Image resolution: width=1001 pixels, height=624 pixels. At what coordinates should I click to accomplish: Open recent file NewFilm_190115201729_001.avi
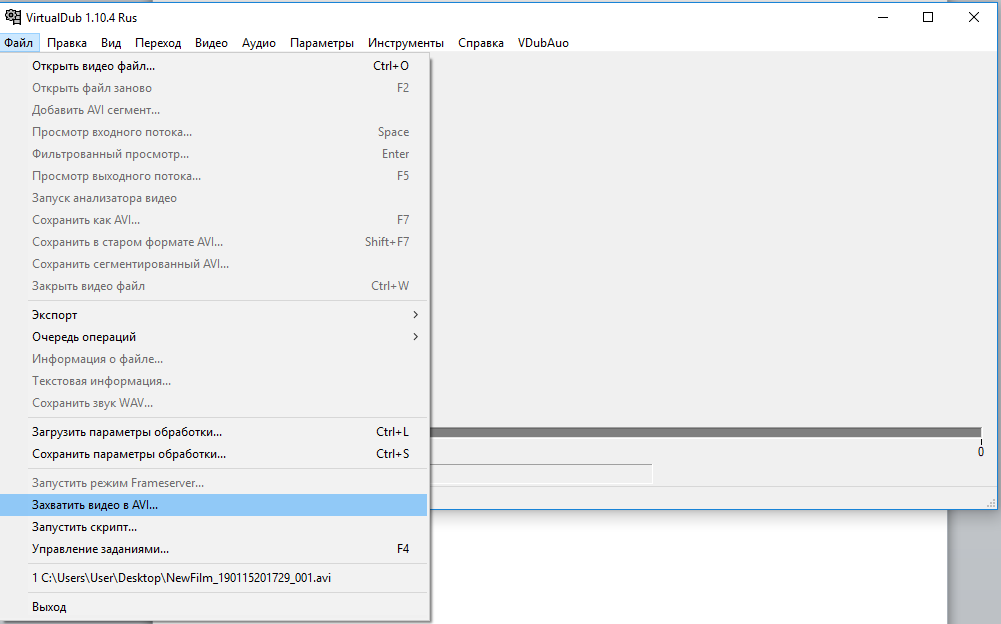[214, 578]
